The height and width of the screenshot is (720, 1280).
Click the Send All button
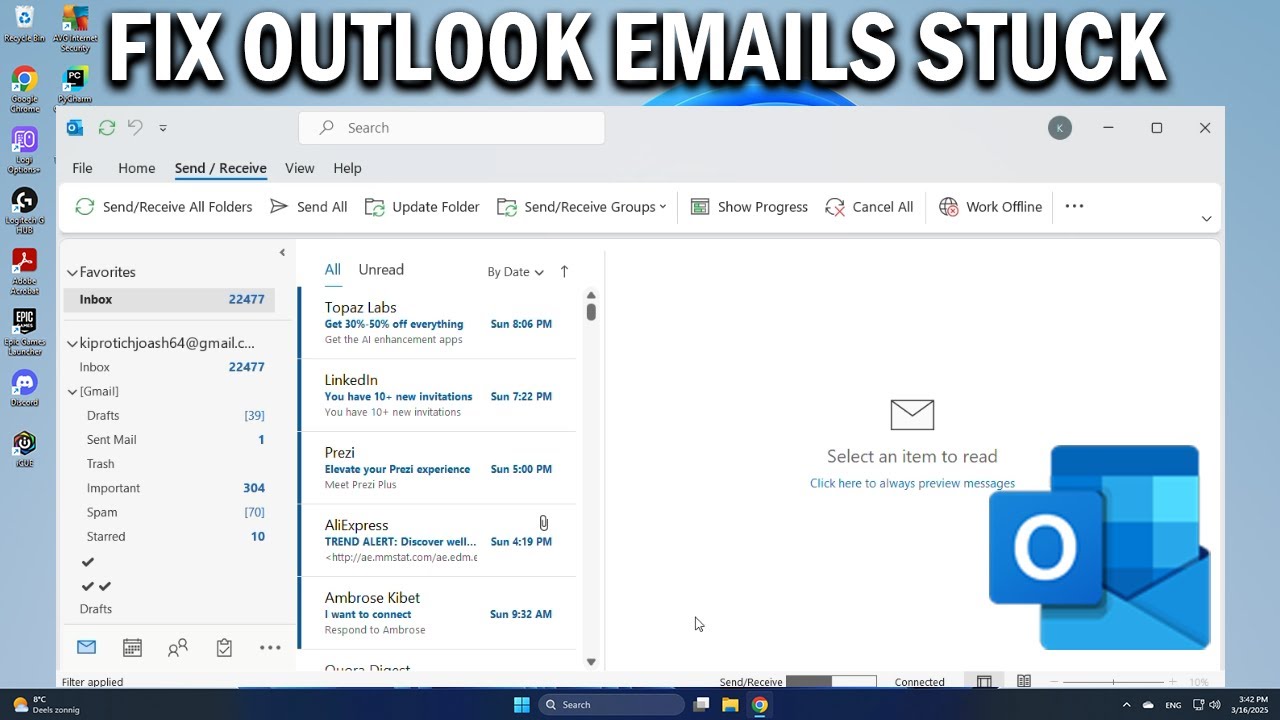point(309,207)
